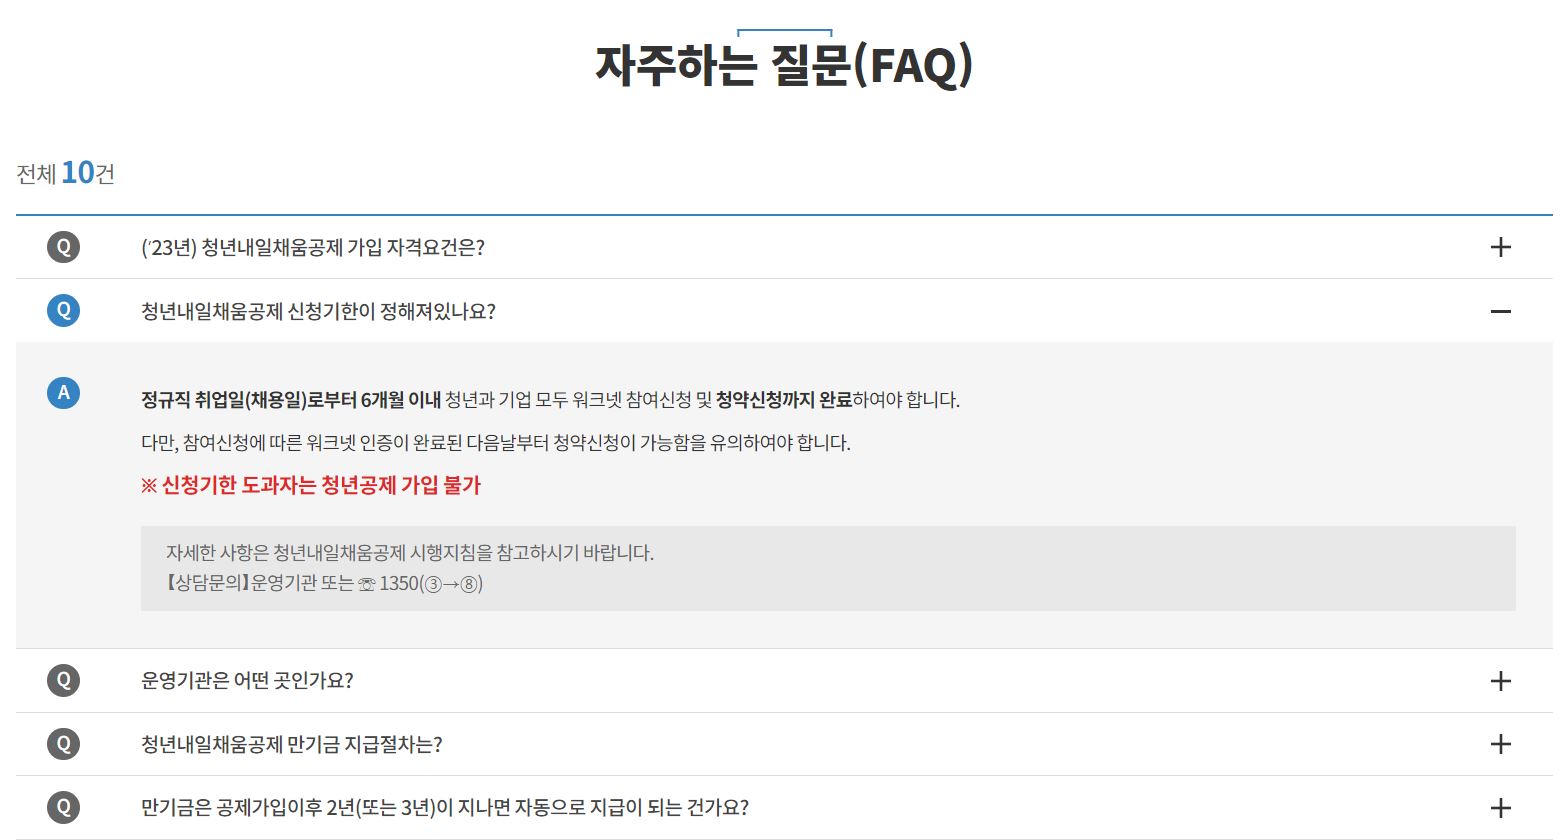Click the 자주하는 질문(FAQ) page title
The image size is (1561, 840).
(782, 67)
